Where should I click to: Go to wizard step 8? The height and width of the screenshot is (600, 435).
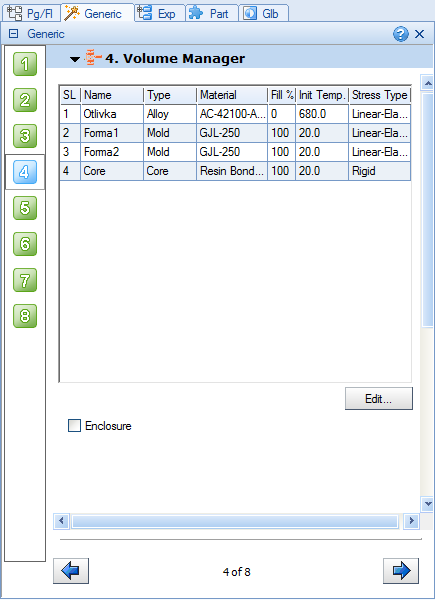(25, 316)
